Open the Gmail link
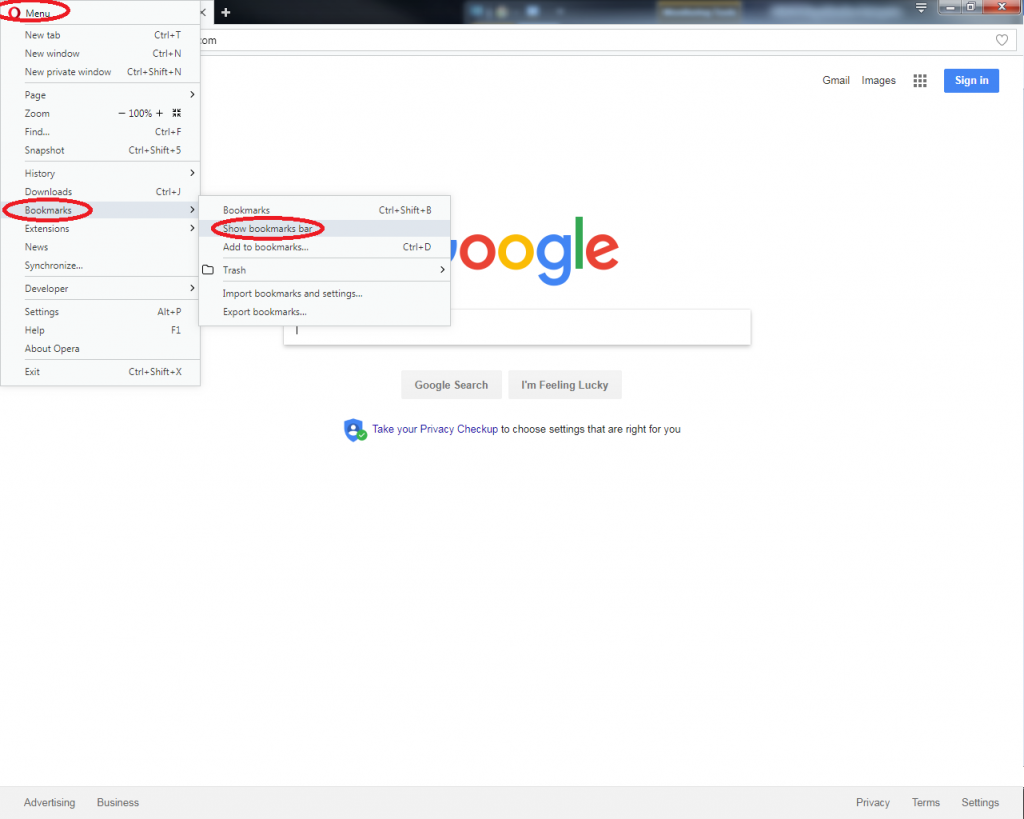Image resolution: width=1024 pixels, height=819 pixels. click(836, 80)
